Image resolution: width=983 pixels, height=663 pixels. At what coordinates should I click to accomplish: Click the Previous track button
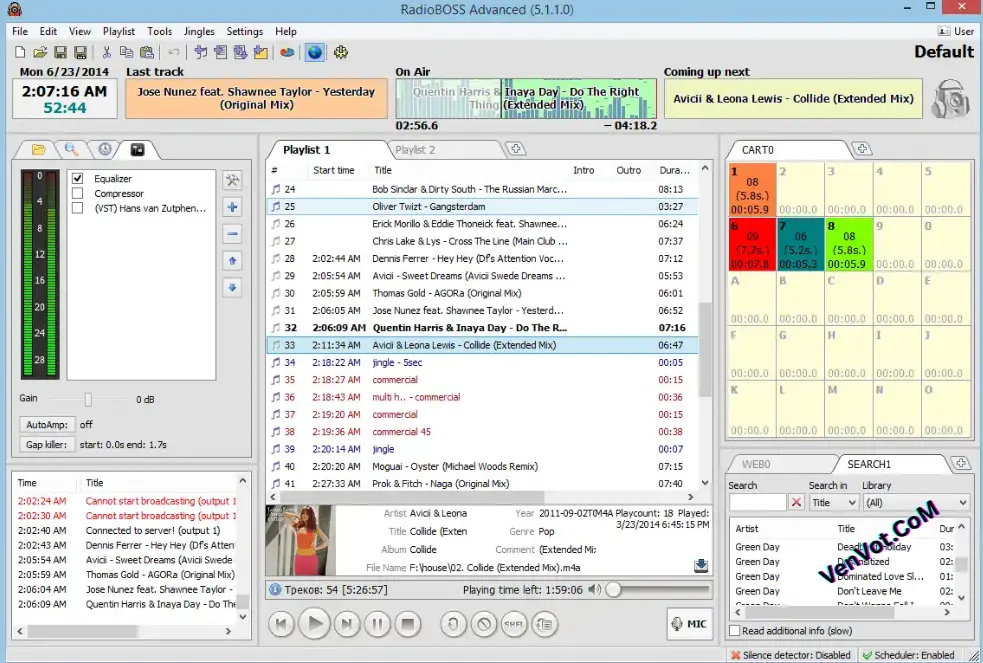[x=281, y=624]
